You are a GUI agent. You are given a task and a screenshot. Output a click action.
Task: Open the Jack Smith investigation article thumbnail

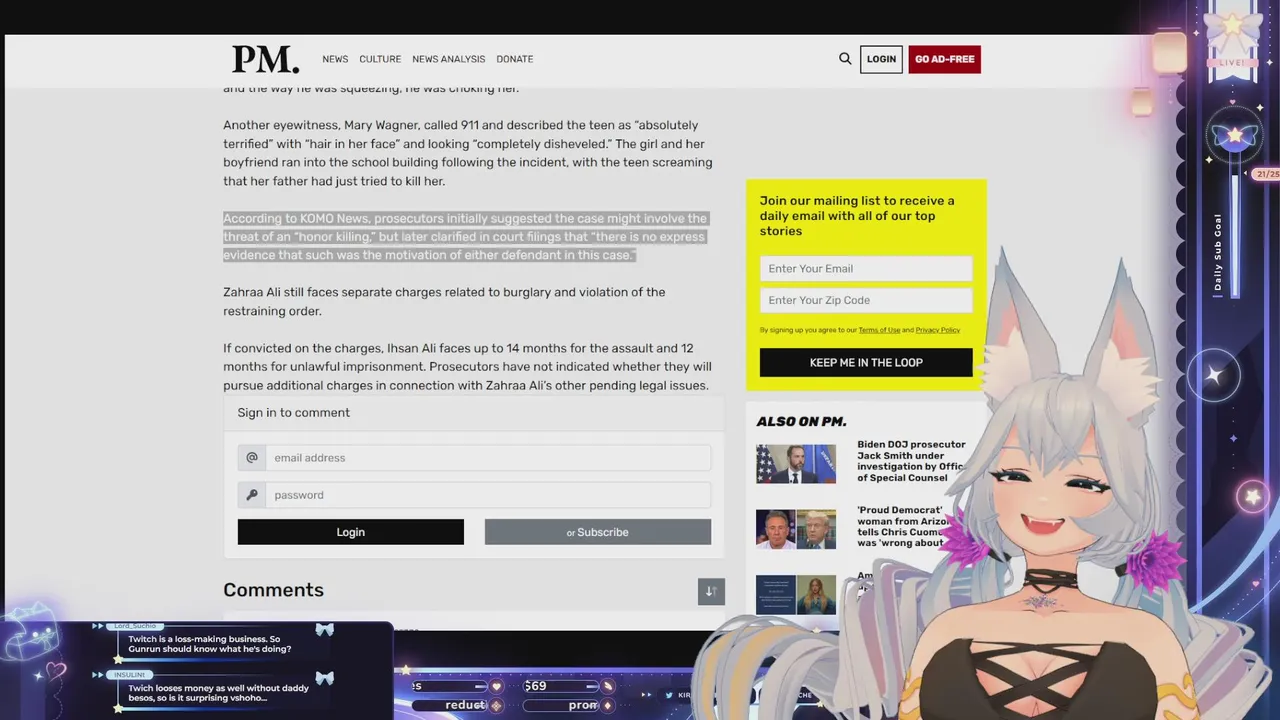(x=796, y=464)
